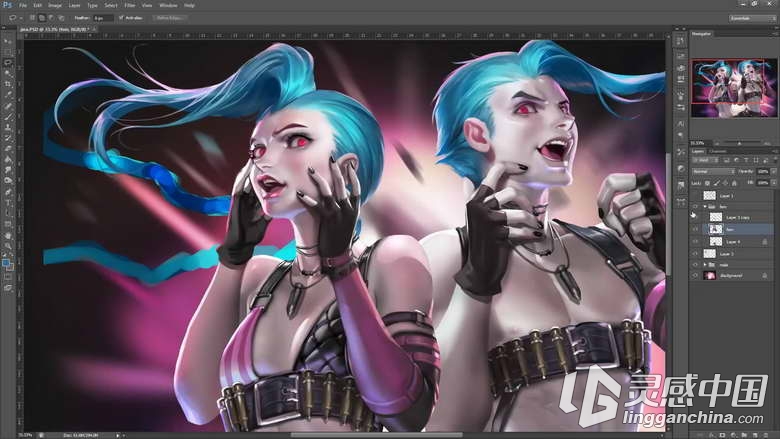Select the History Brush tool
Image resolution: width=780 pixels, height=439 pixels.
[8, 137]
